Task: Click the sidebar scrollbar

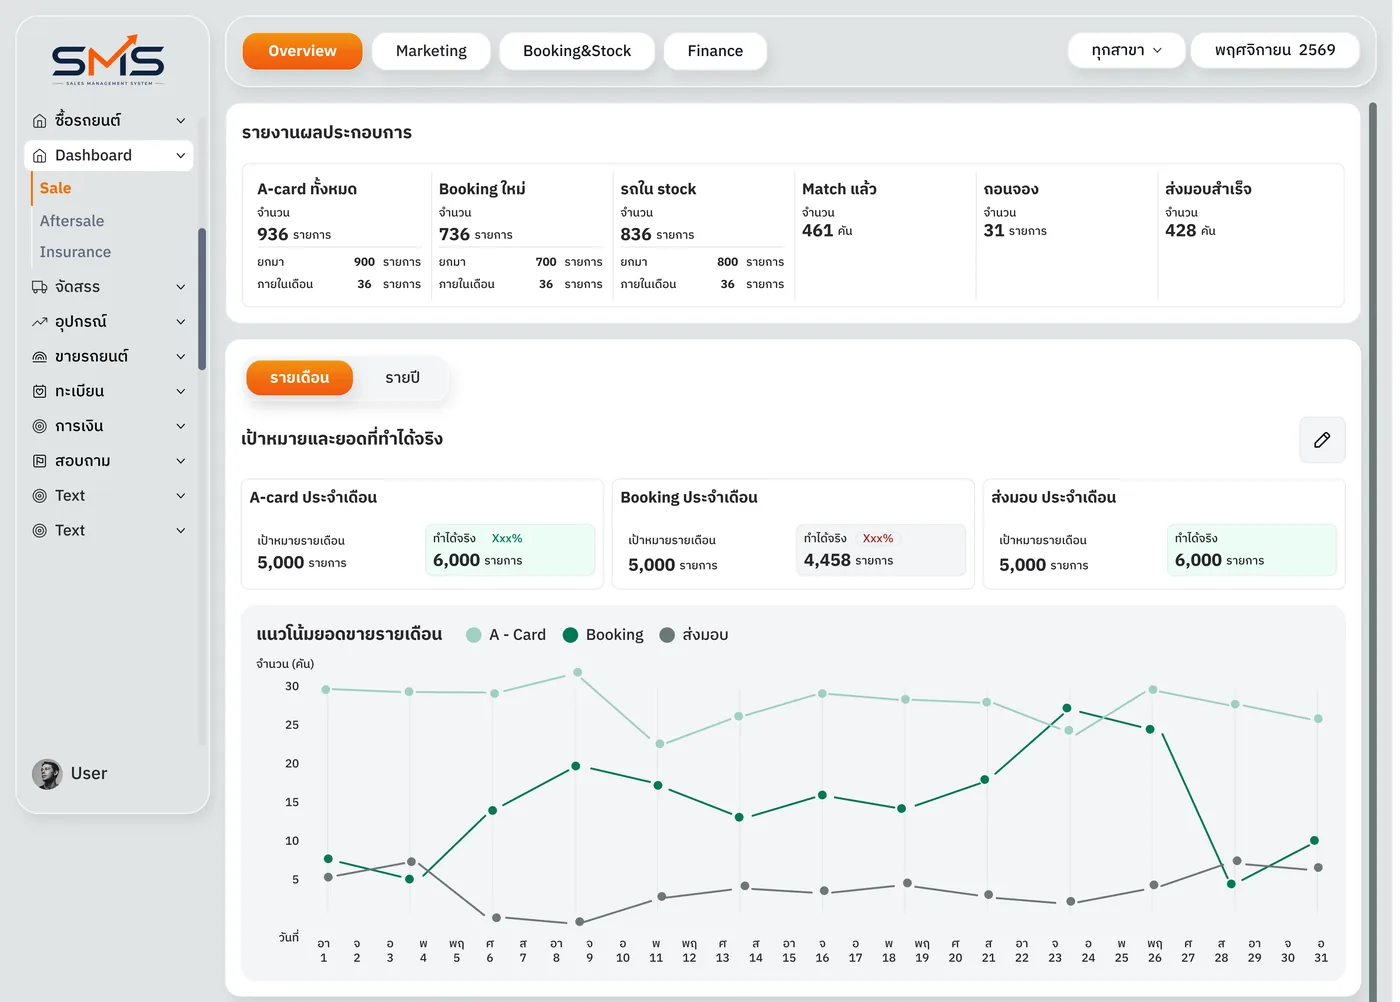Action: coord(202,300)
